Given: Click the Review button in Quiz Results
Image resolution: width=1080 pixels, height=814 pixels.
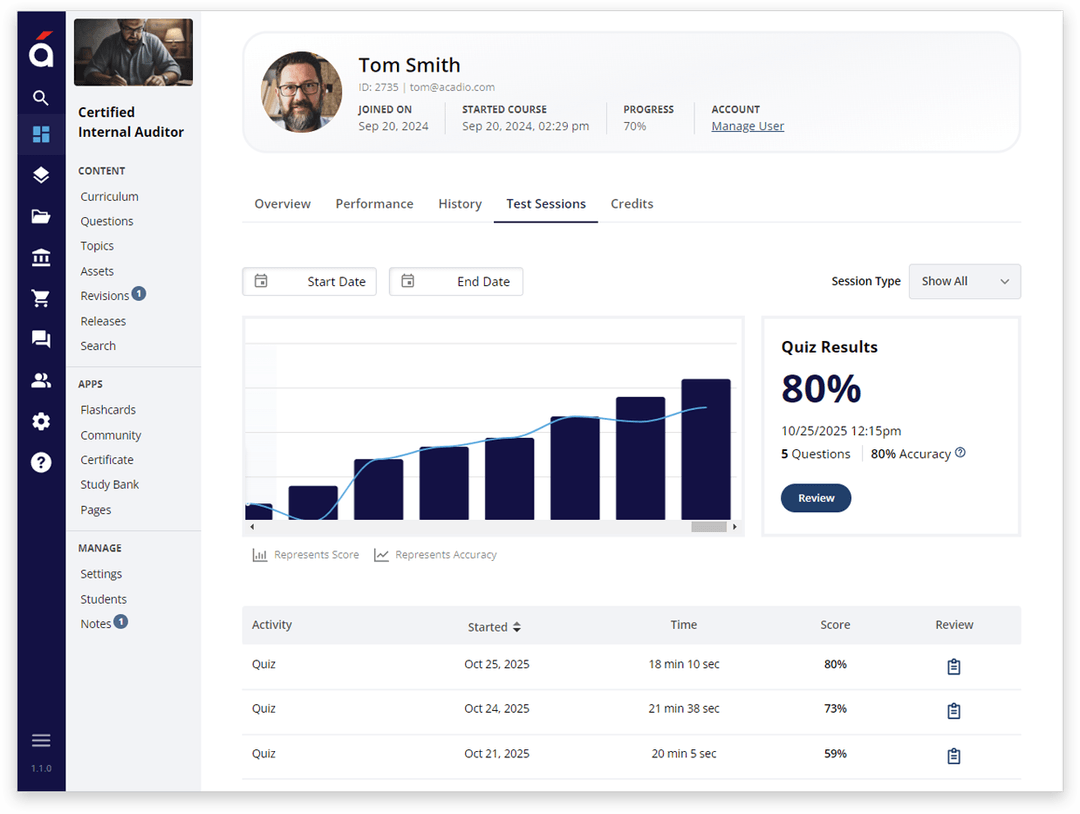Looking at the screenshot, I should pos(815,498).
